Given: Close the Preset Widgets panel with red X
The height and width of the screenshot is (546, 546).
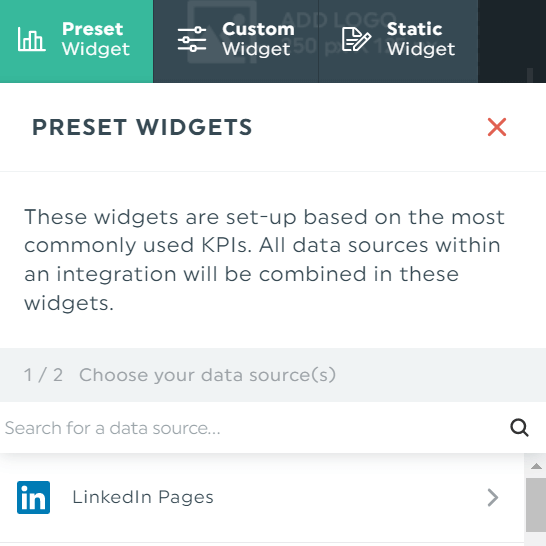Looking at the screenshot, I should point(497,127).
